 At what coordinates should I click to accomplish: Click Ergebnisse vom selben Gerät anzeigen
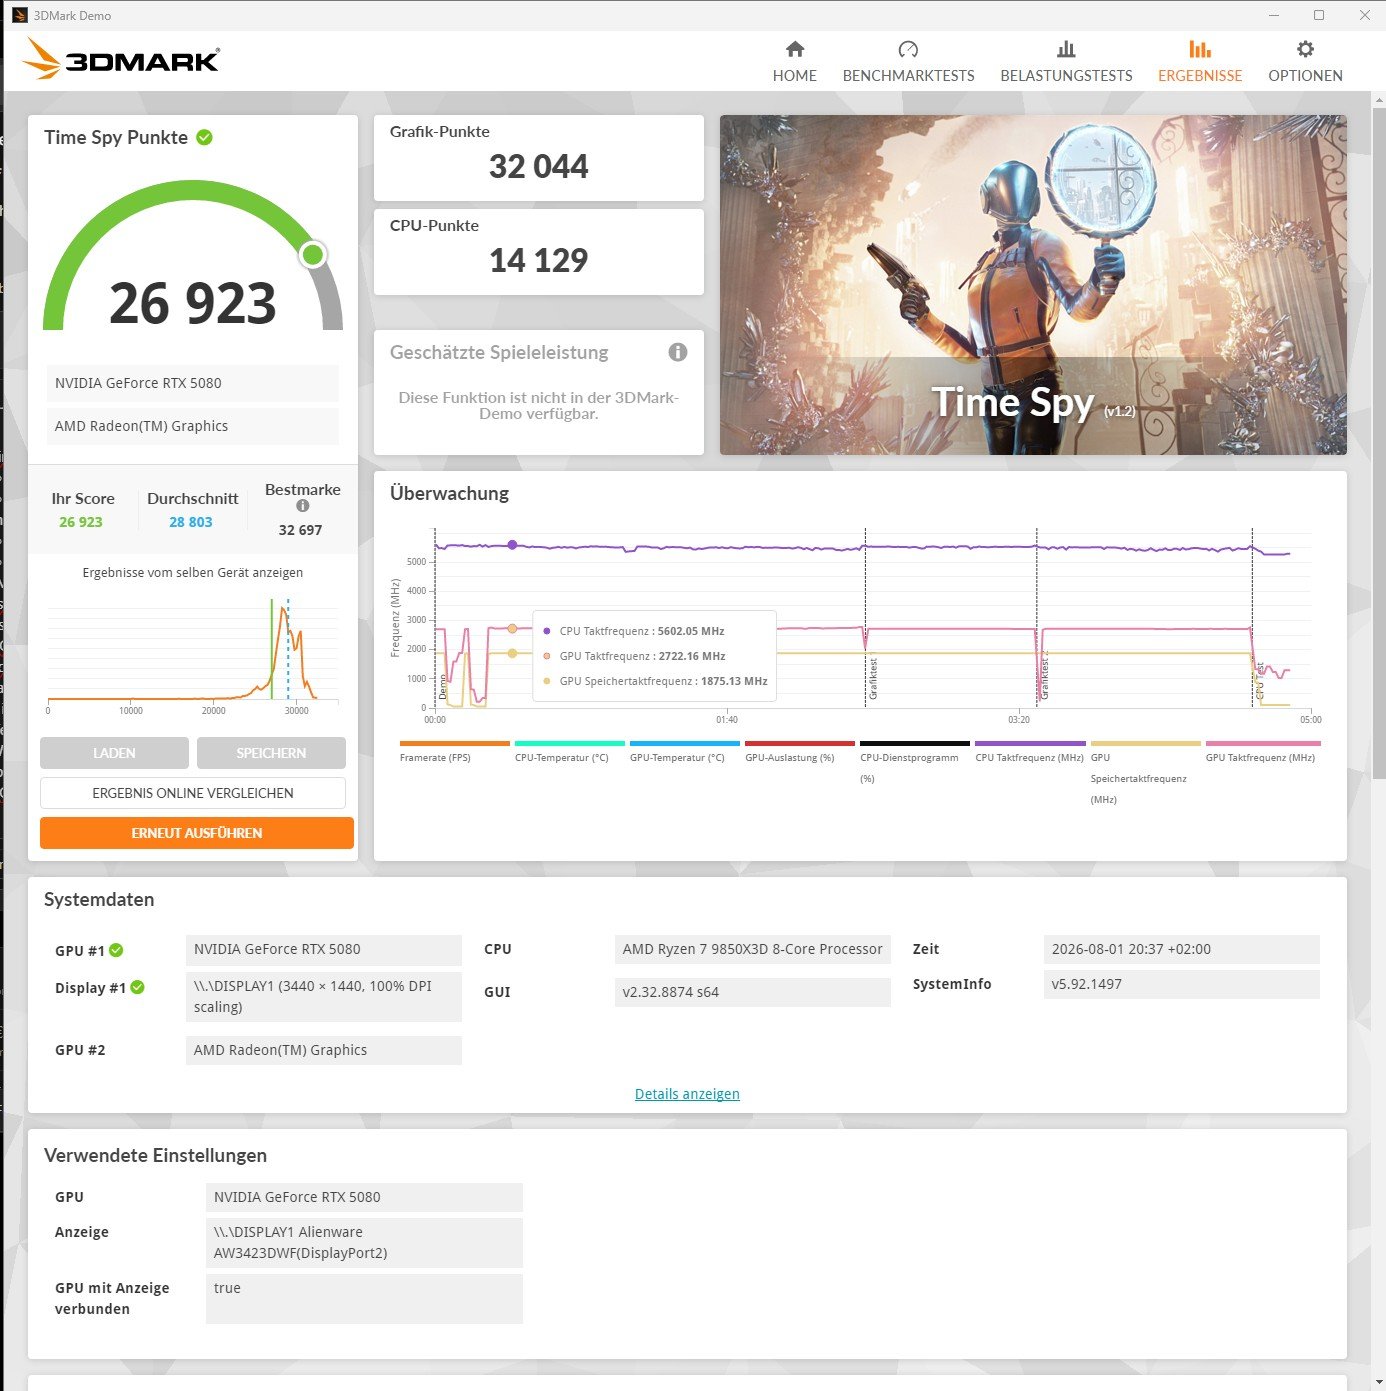pyautogui.click(x=193, y=573)
